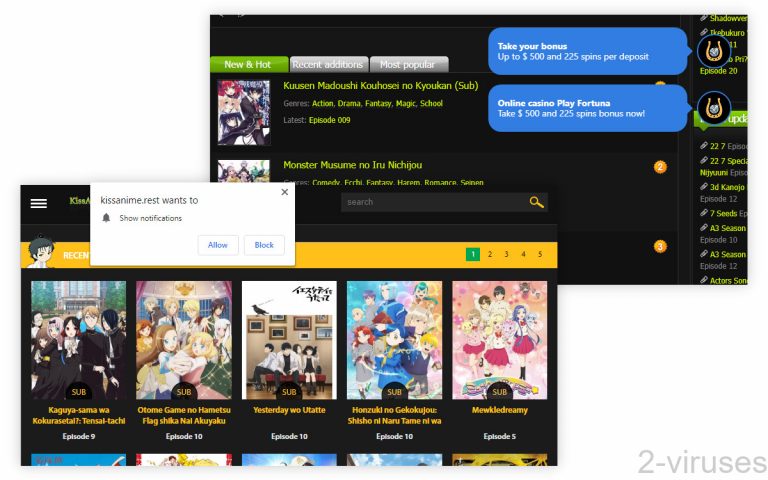Open latest Episode 009 link
This screenshot has height=480, width=768.
coord(330,120)
